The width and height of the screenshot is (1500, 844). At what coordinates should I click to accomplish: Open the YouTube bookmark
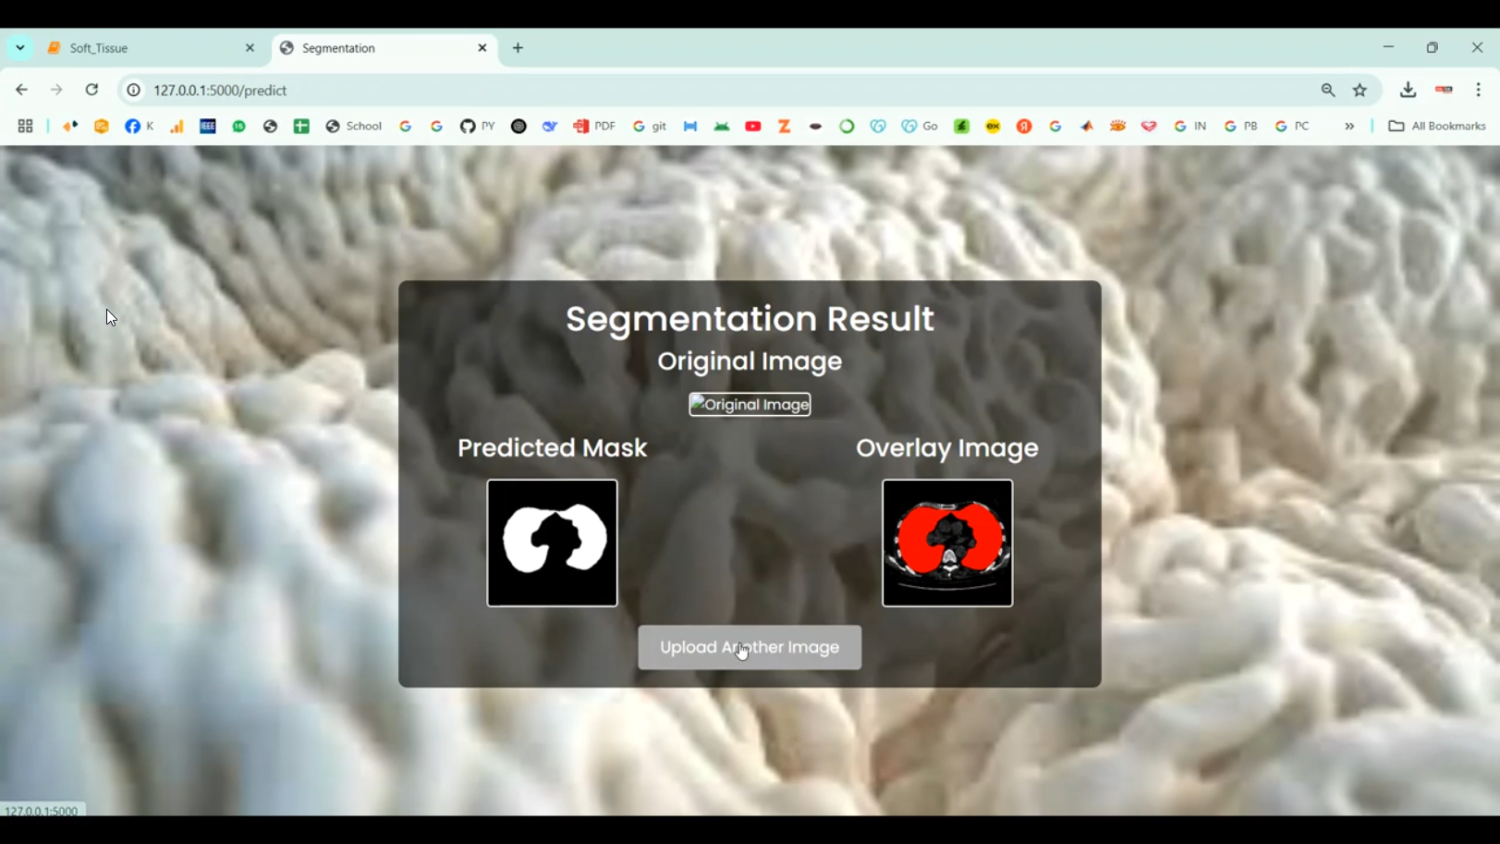pyautogui.click(x=752, y=126)
